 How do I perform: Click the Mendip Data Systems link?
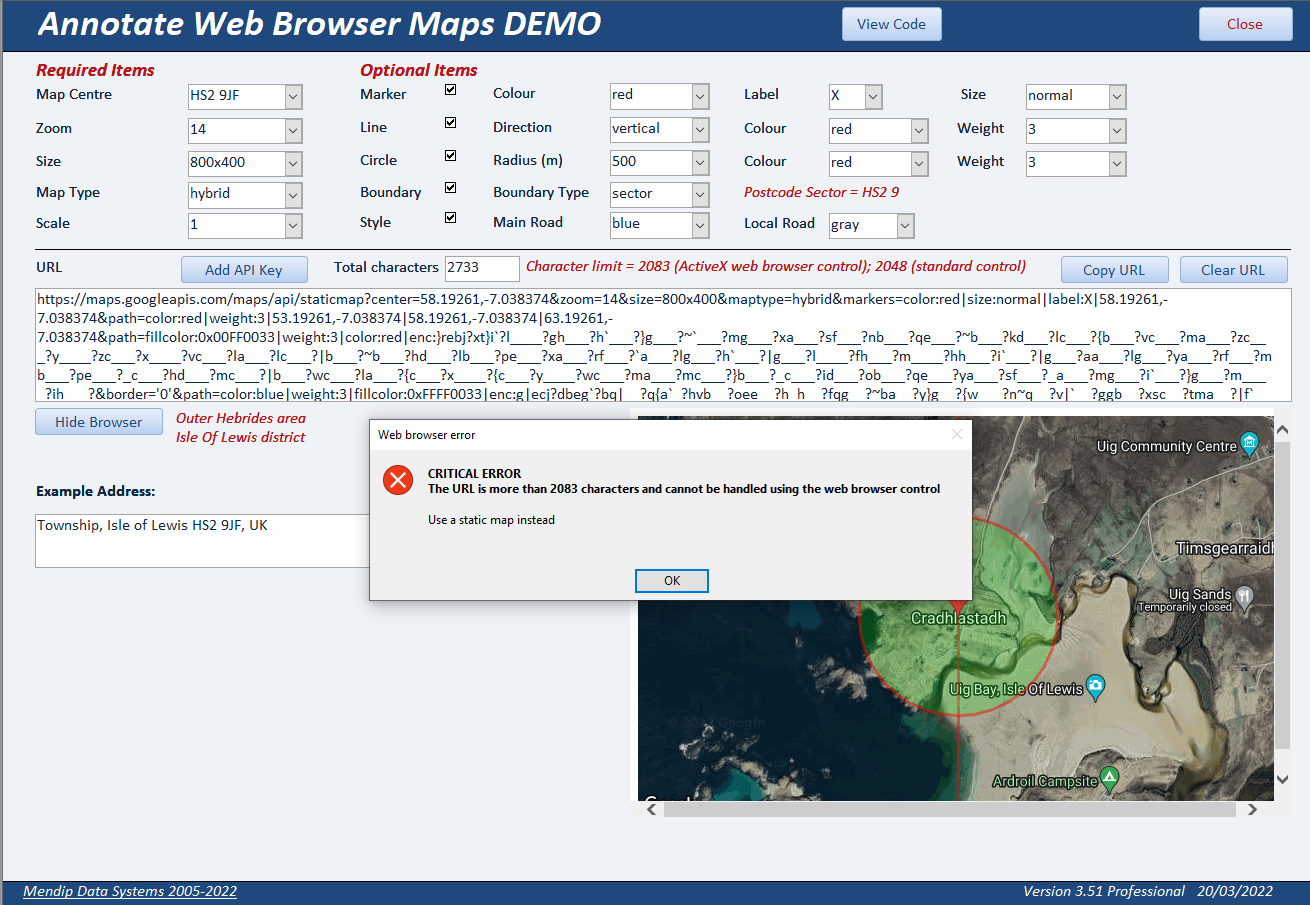(x=130, y=891)
